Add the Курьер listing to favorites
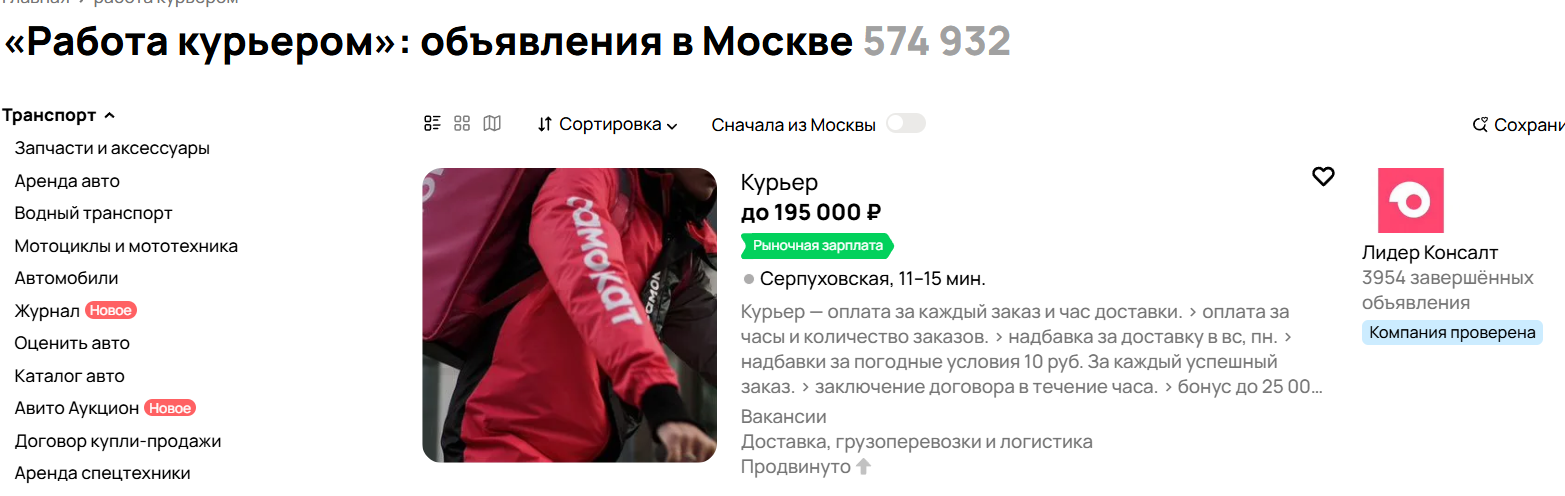 point(1323,177)
